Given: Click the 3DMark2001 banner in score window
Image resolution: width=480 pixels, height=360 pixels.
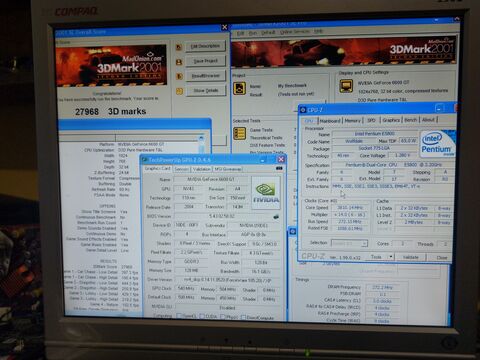Looking at the screenshot, I should tap(111, 66).
